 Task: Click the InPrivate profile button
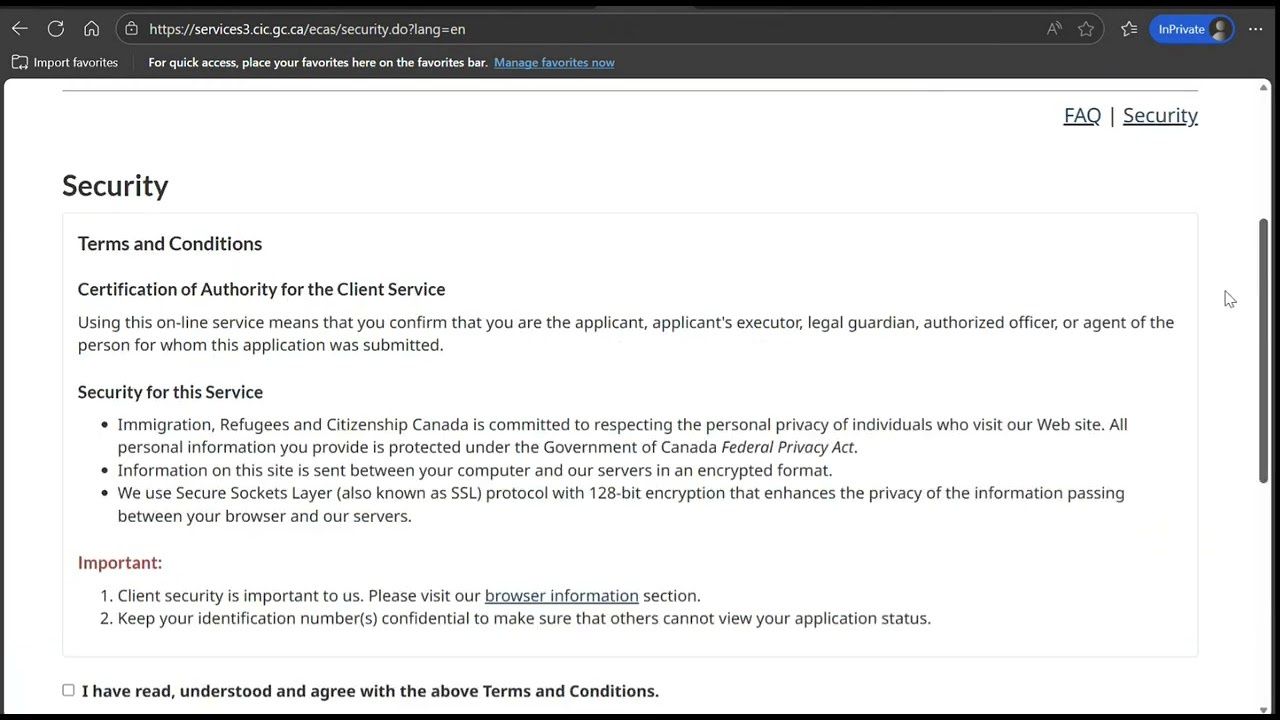point(1193,29)
